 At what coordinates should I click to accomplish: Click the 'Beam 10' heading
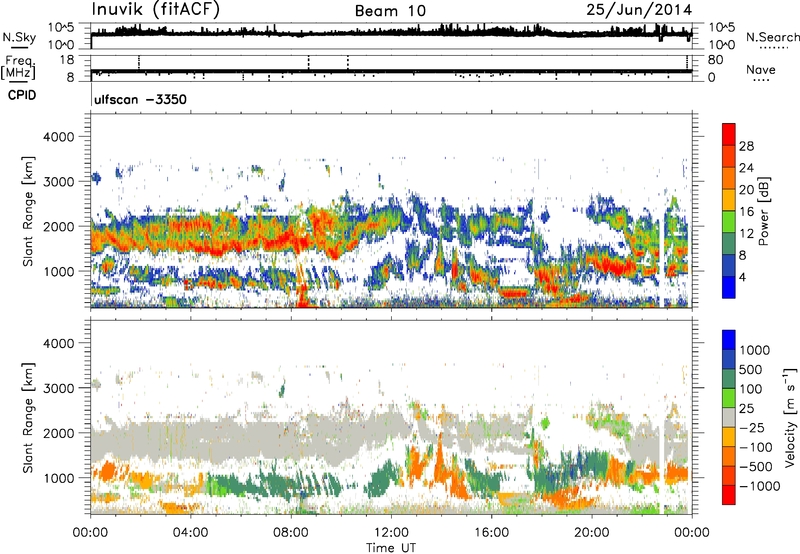(x=390, y=11)
